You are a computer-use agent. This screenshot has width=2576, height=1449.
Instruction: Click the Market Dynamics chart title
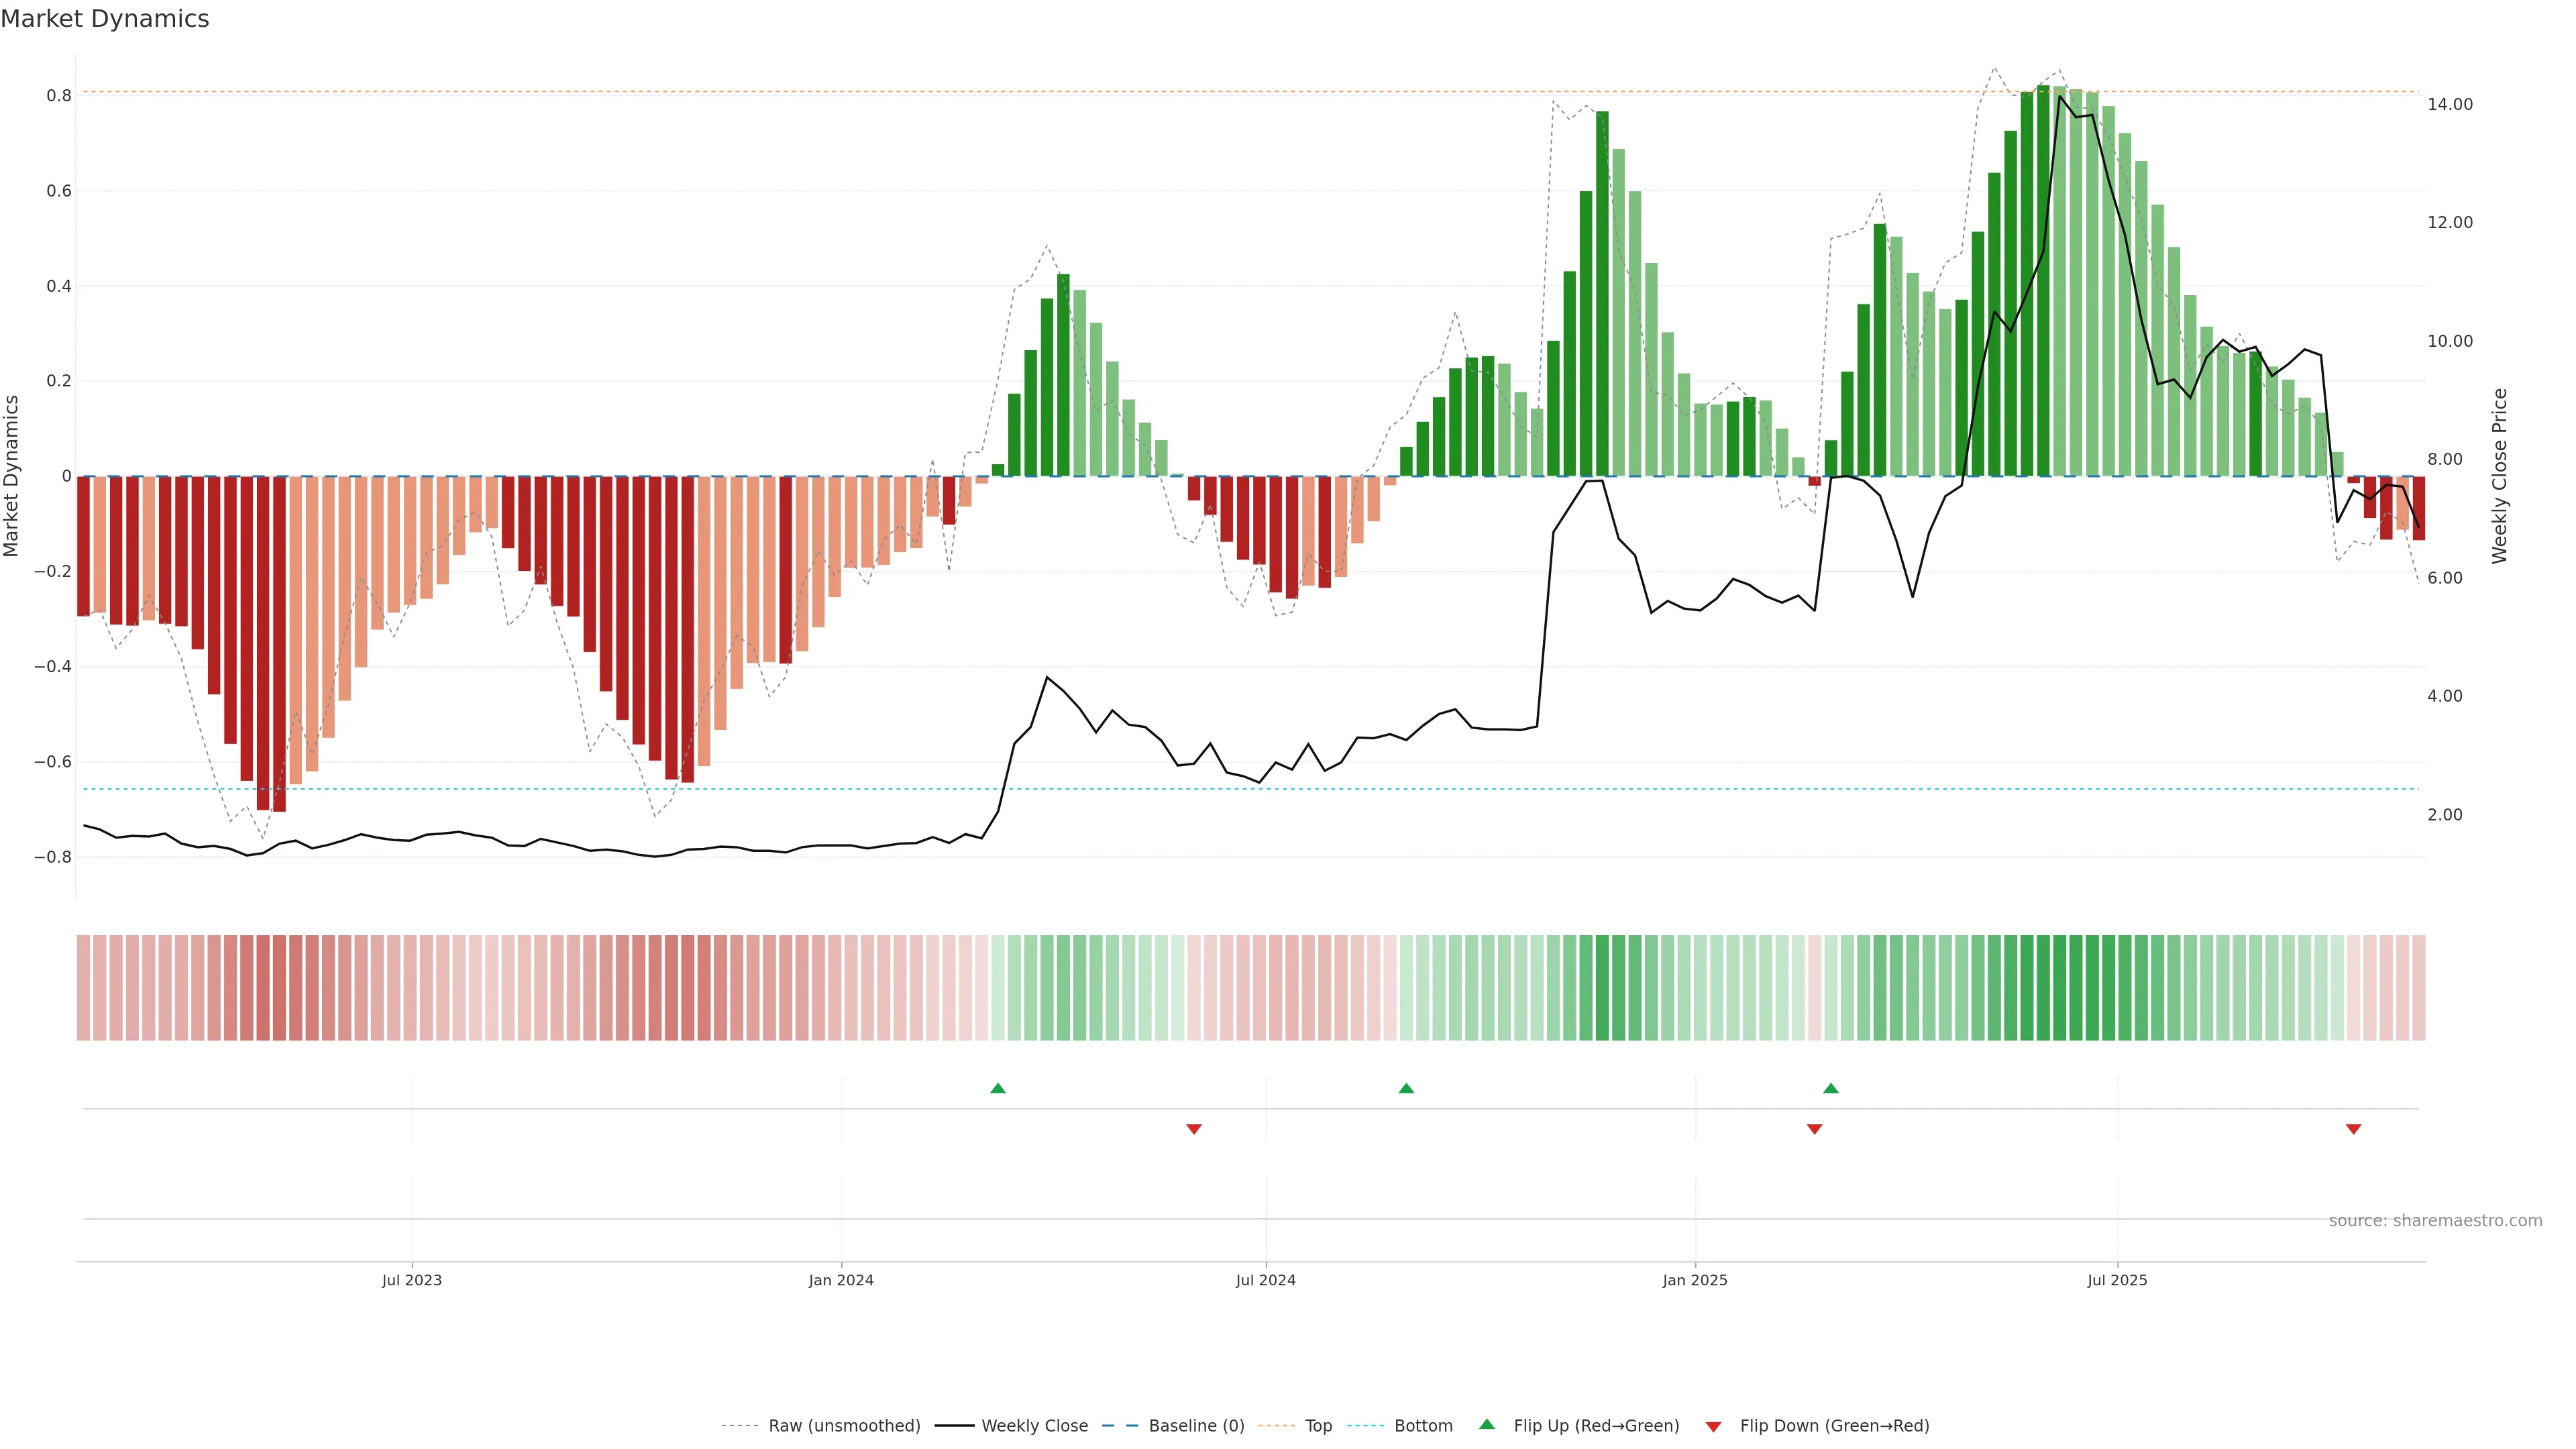pos(105,19)
